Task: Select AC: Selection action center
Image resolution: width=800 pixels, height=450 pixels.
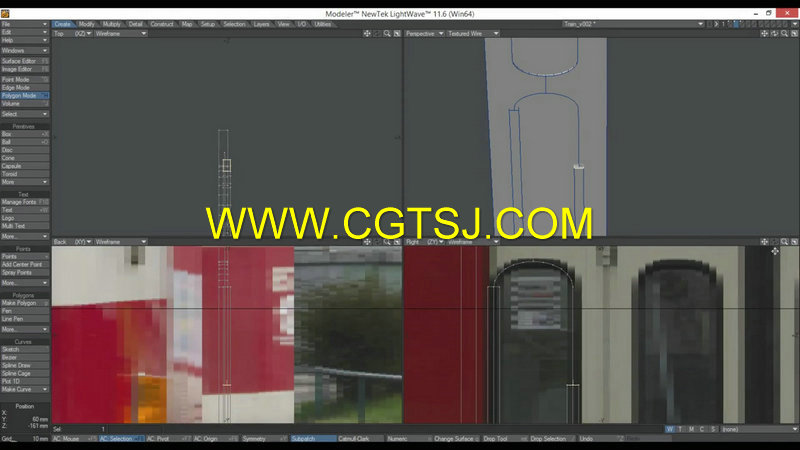Action: coord(121,439)
